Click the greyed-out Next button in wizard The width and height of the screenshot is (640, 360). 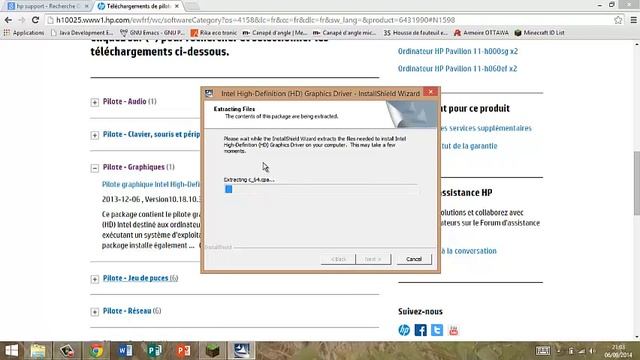tap(373, 259)
